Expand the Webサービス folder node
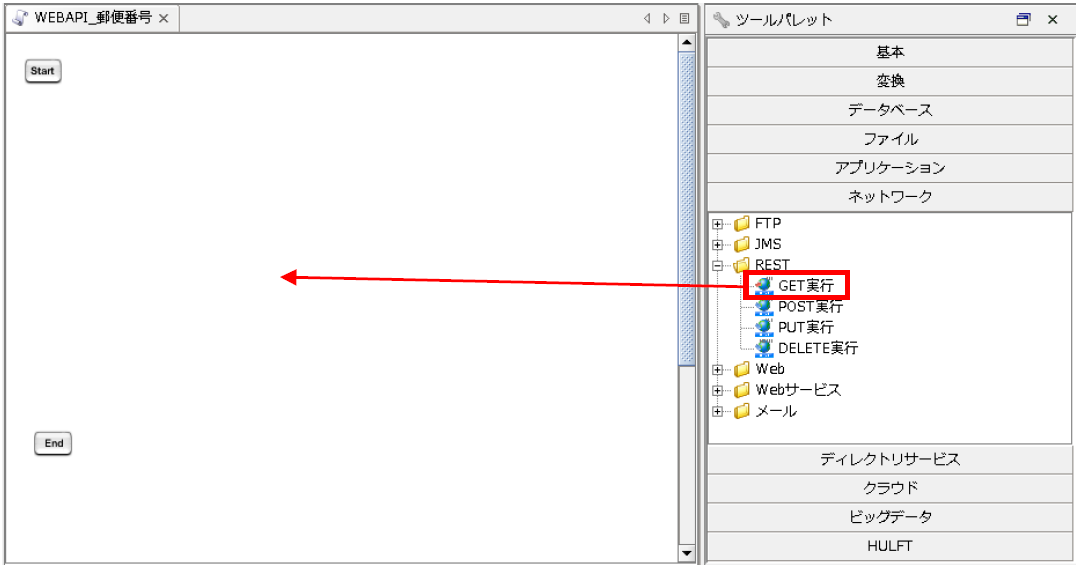Screen dimensions: 1078x567 point(717,391)
